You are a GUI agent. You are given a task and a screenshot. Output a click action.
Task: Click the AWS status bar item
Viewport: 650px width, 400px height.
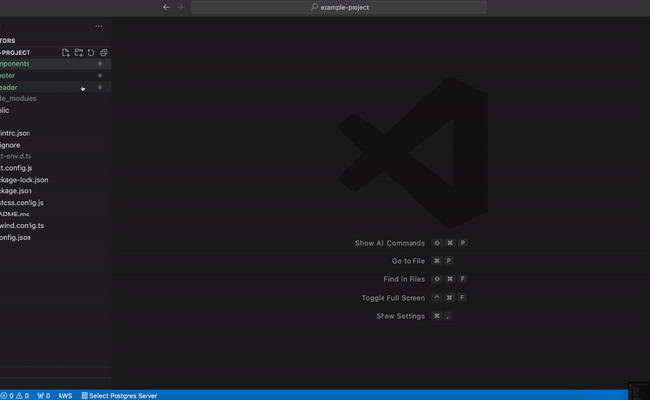pos(65,396)
